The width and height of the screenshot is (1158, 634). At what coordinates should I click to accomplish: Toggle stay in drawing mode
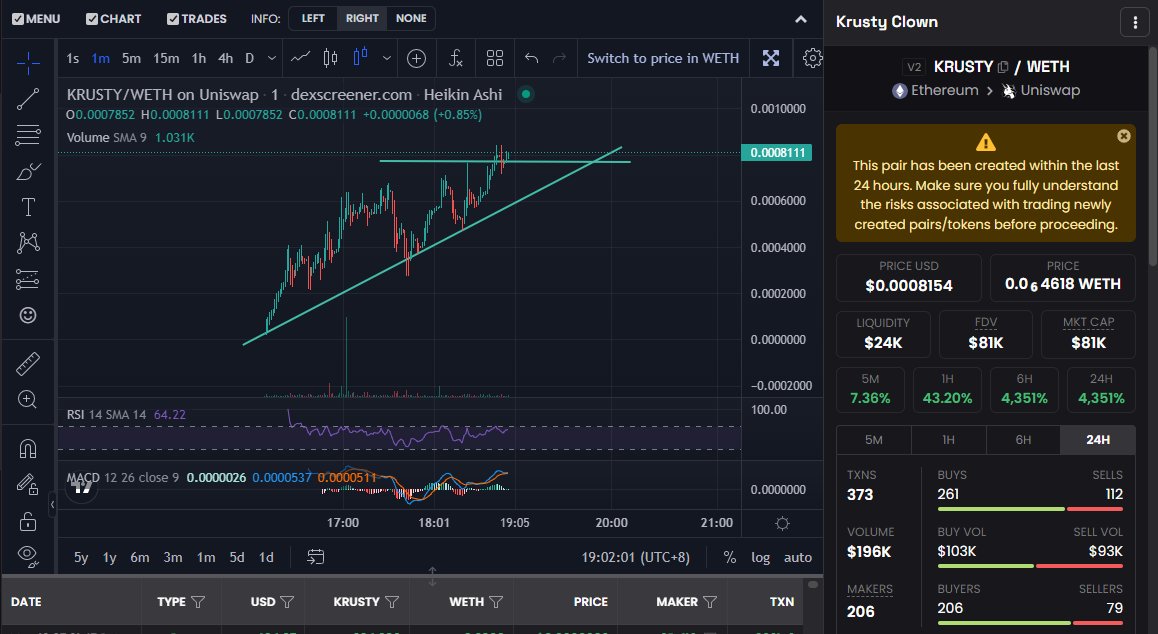[28, 485]
